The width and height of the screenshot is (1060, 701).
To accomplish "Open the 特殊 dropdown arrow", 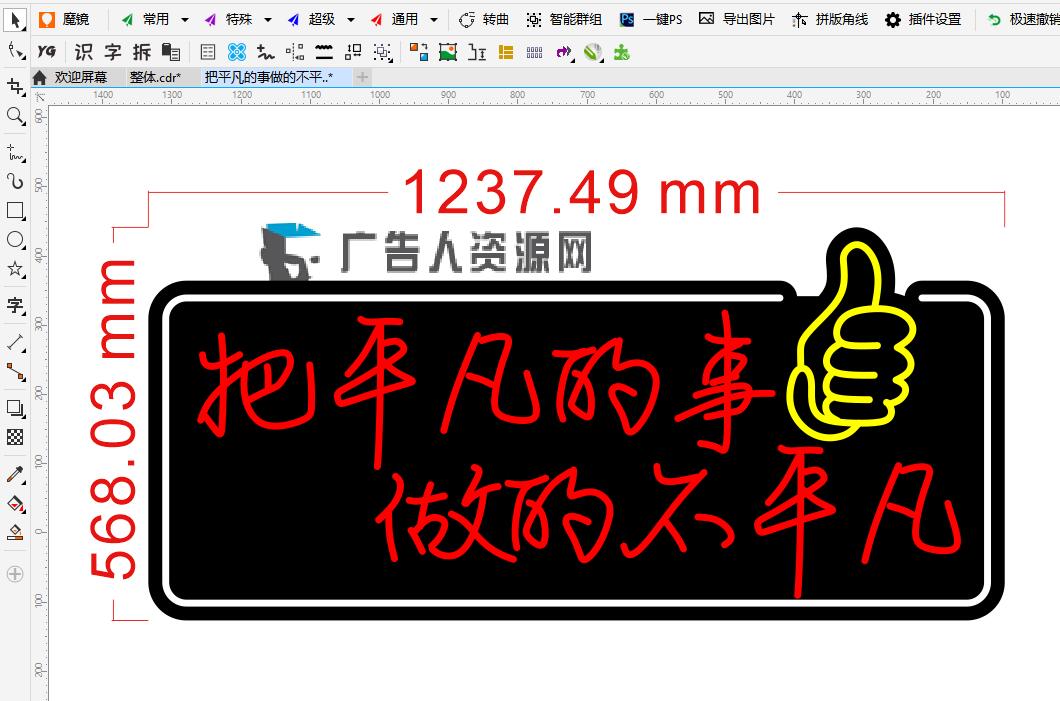I will click(268, 20).
